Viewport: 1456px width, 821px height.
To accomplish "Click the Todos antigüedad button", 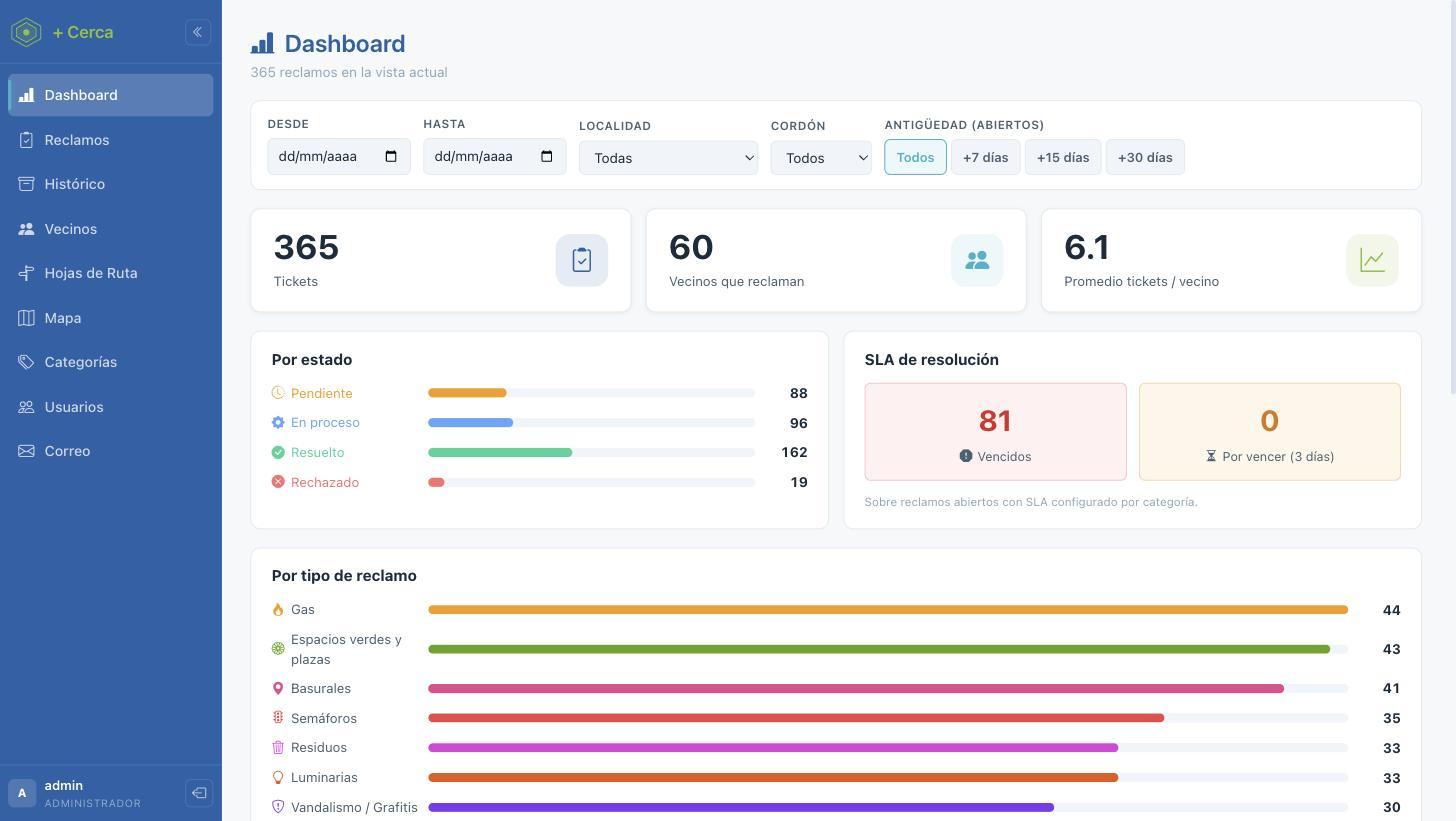I will 915,157.
